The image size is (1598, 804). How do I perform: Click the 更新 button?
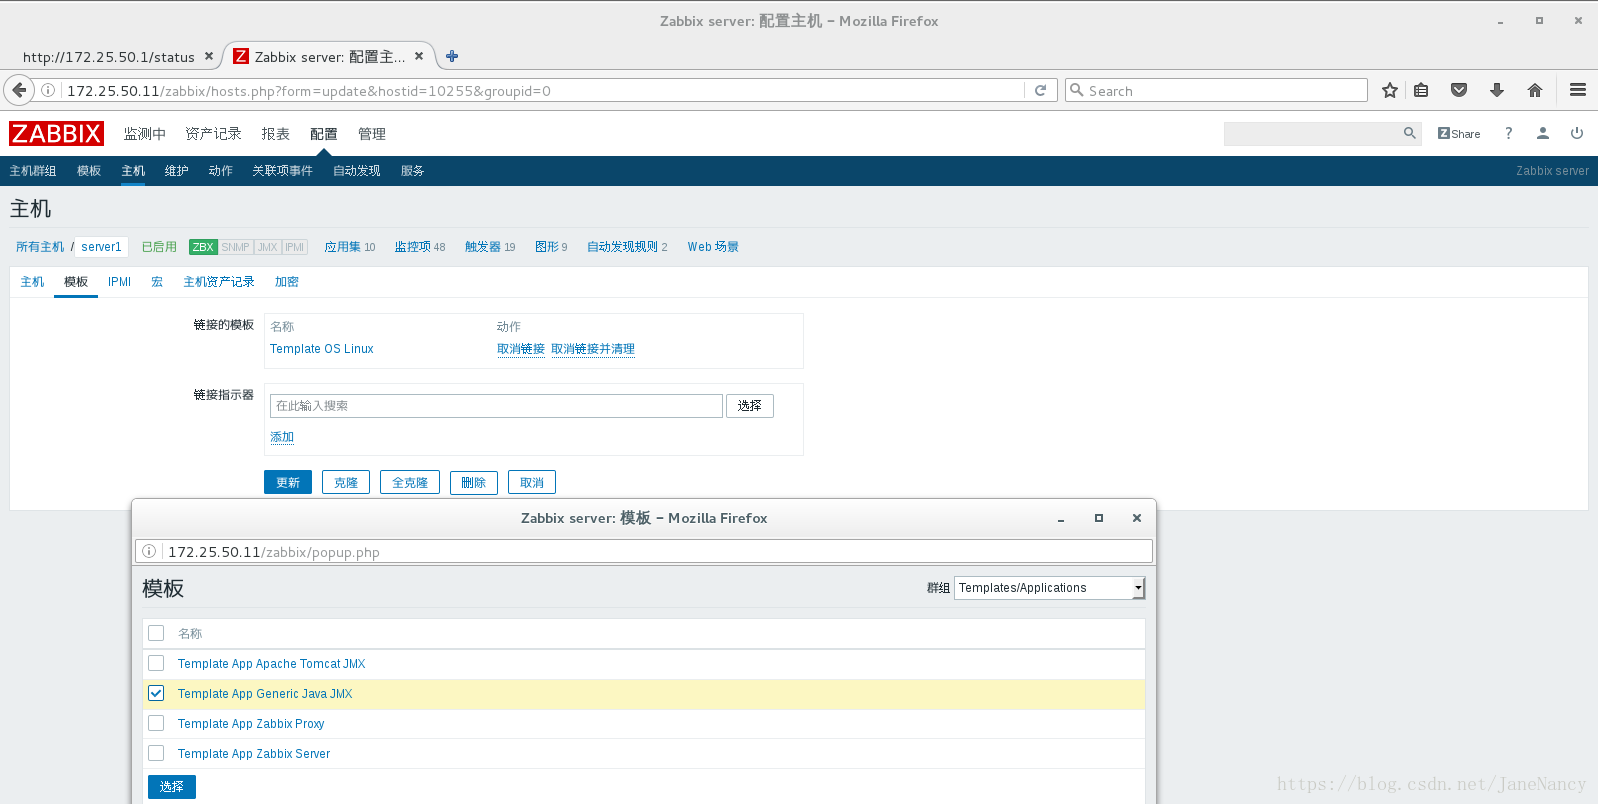(x=288, y=482)
